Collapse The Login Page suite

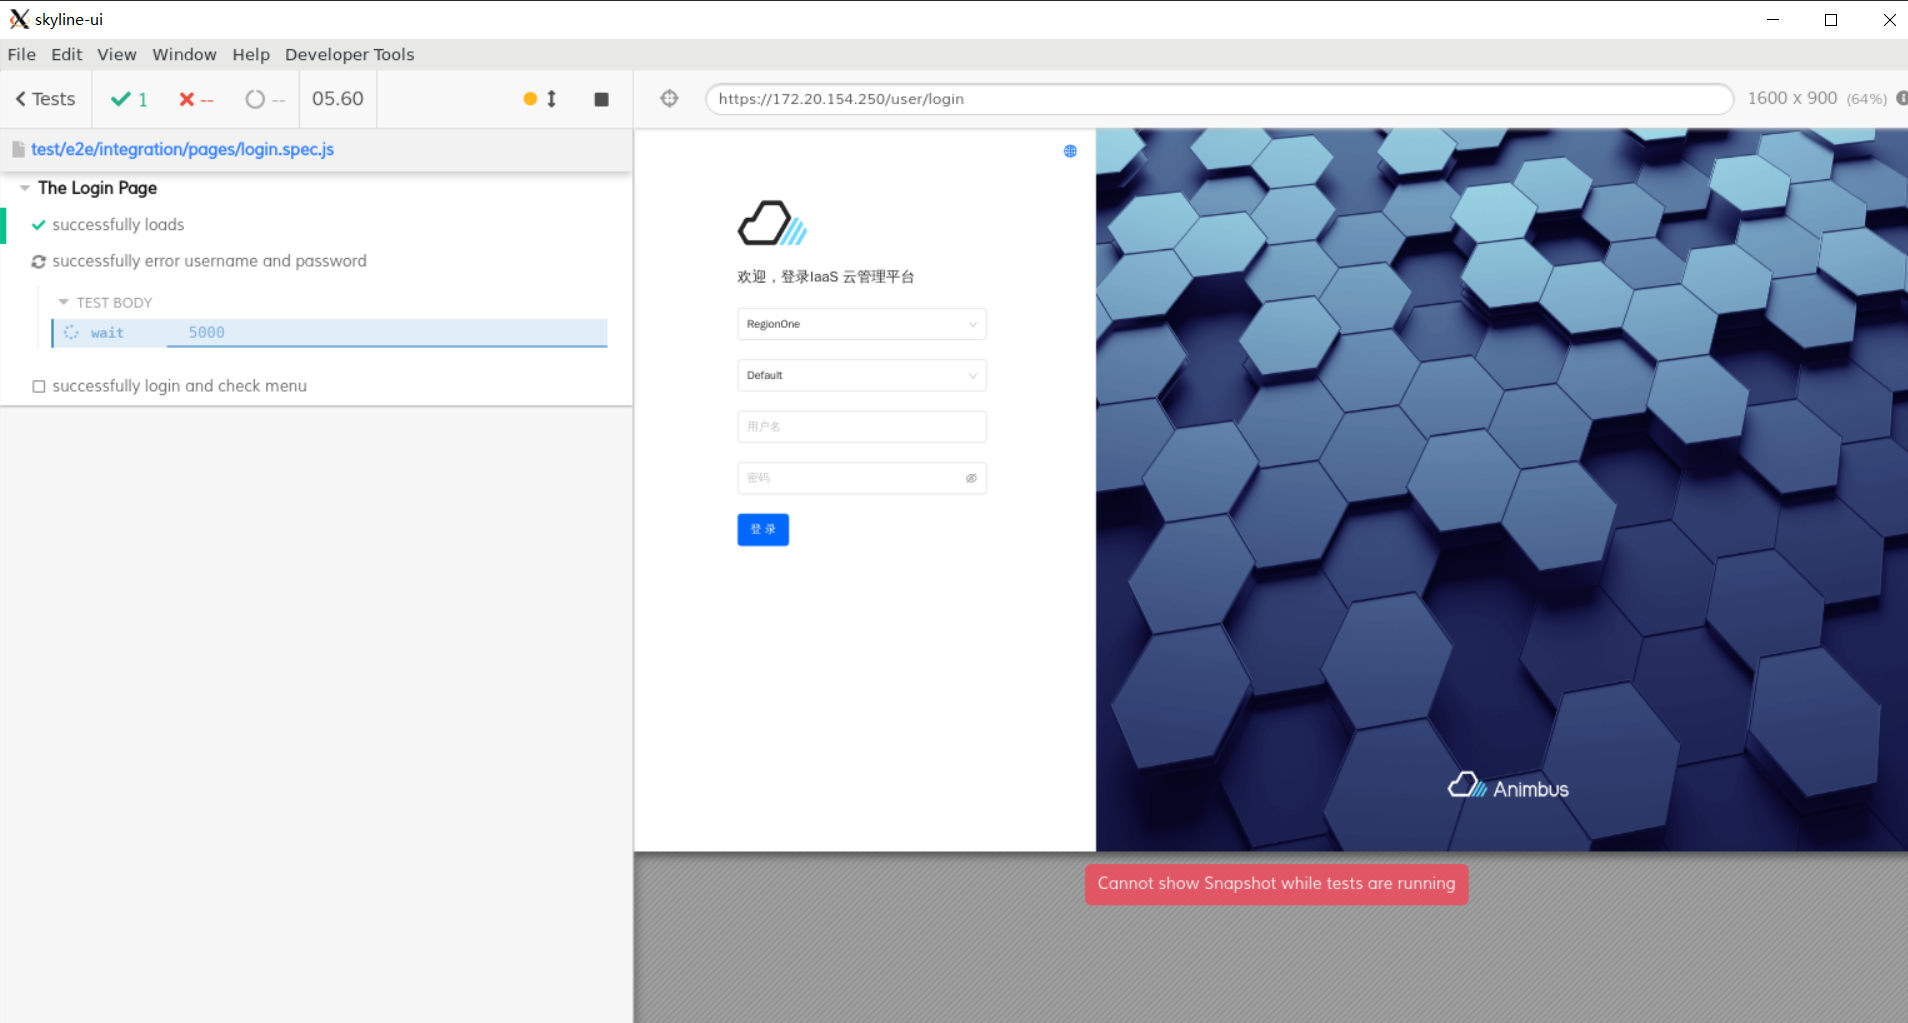(25, 188)
